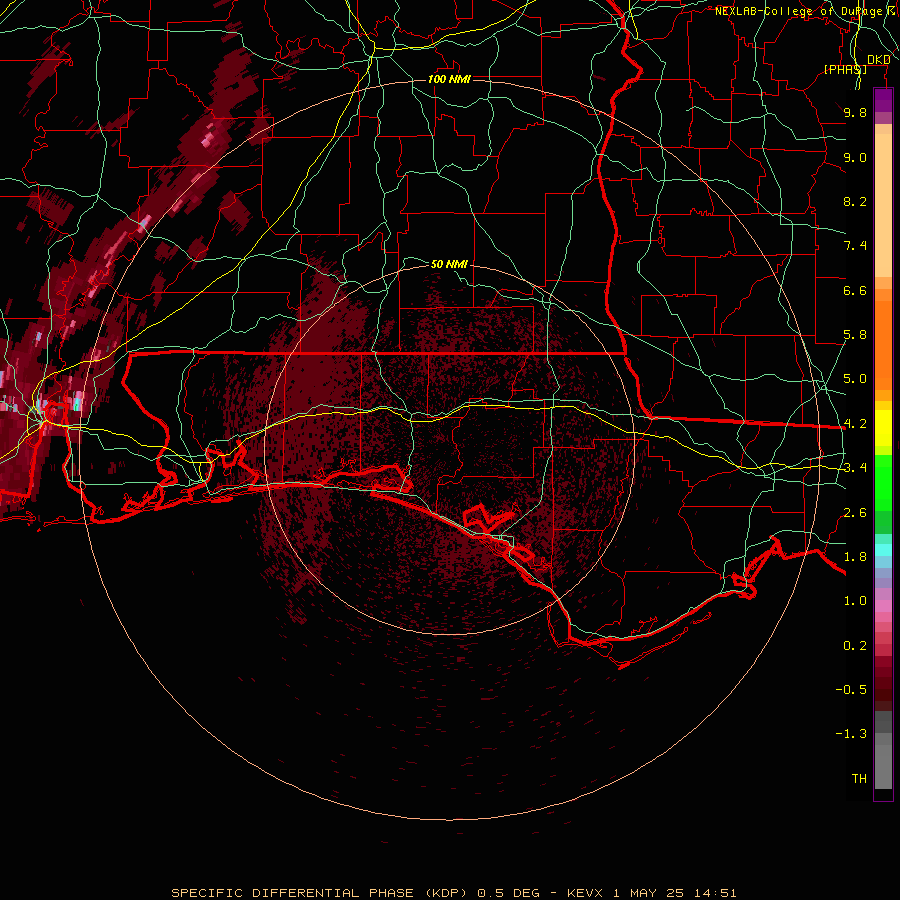Click the 7.4 scale value label
The image size is (900, 900).
[x=855, y=246]
